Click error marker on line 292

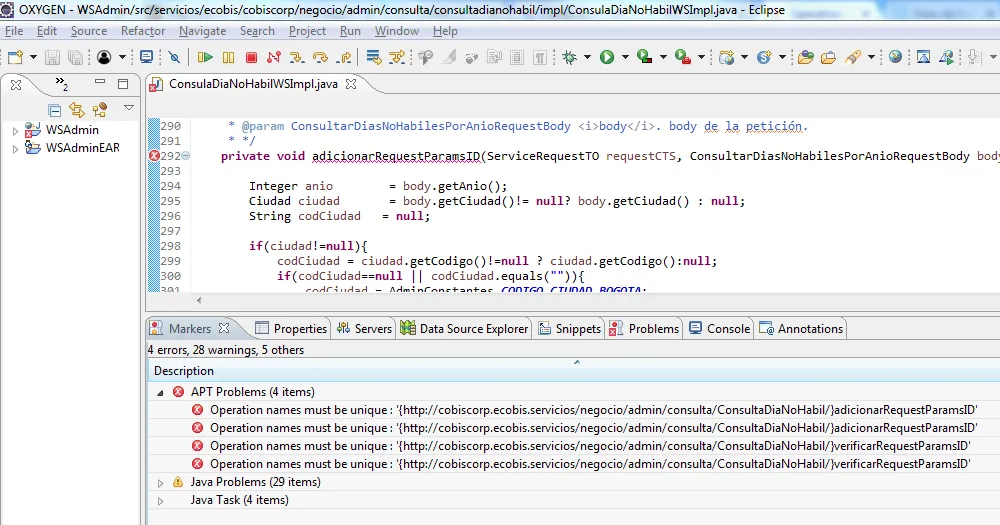pyautogui.click(x=154, y=156)
